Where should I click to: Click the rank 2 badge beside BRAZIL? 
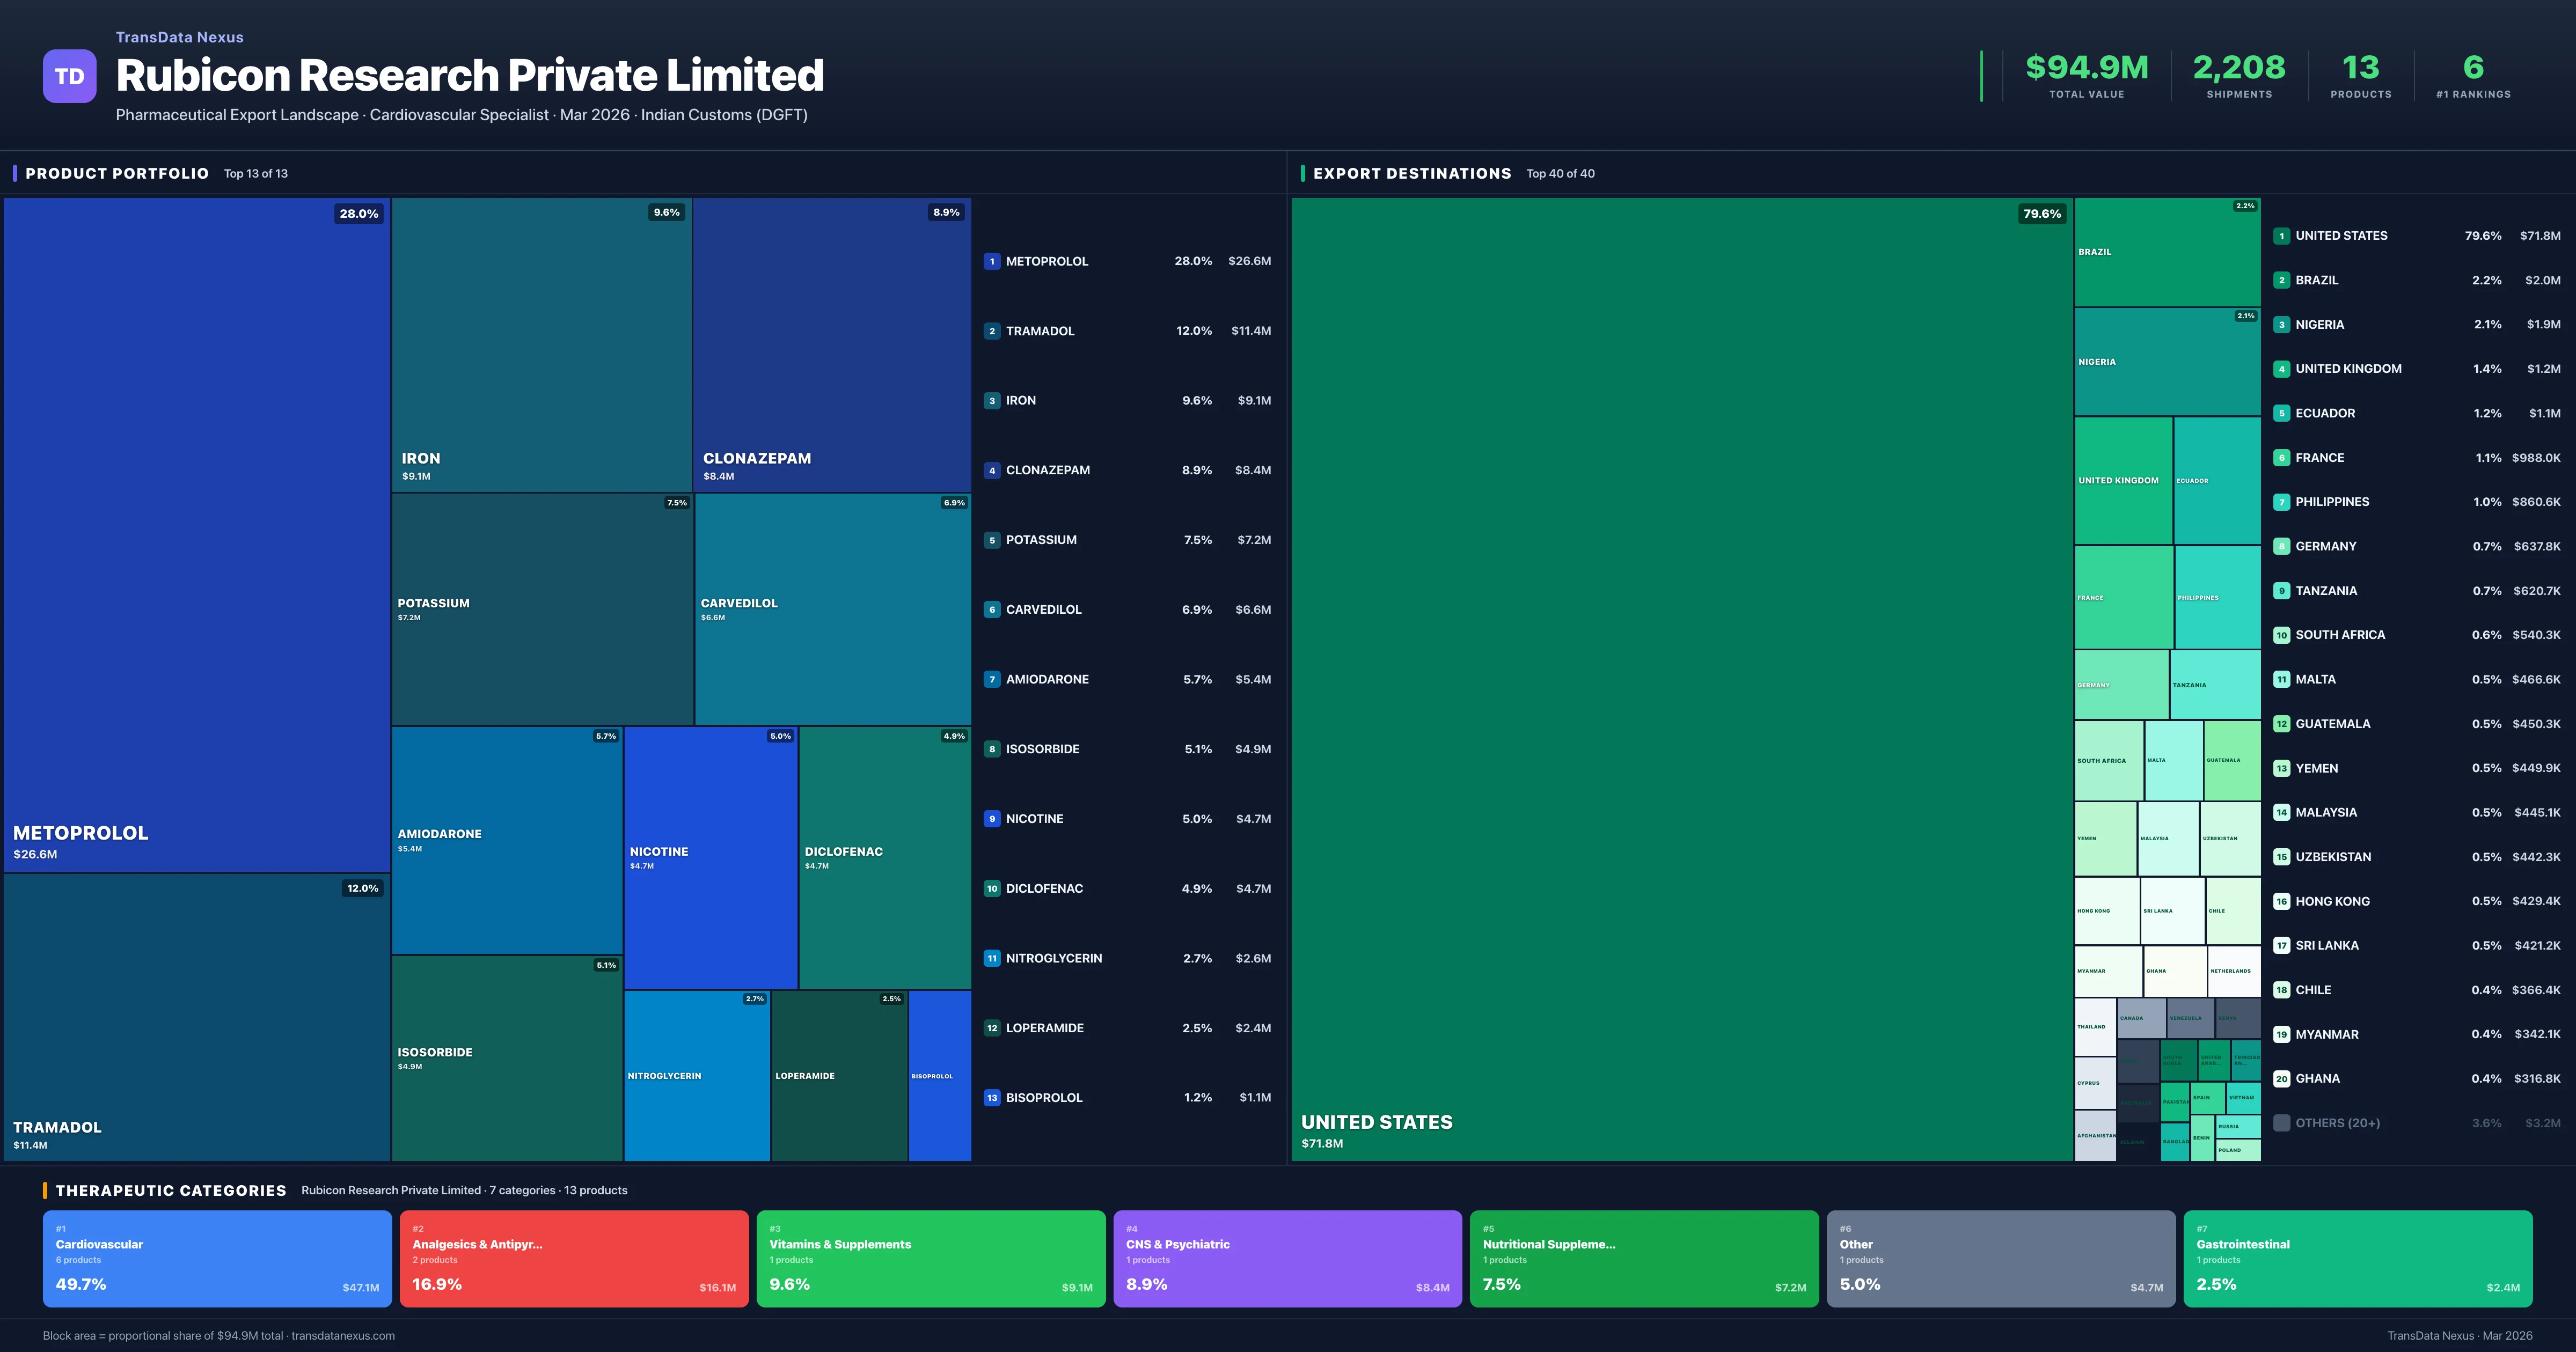tap(2281, 280)
